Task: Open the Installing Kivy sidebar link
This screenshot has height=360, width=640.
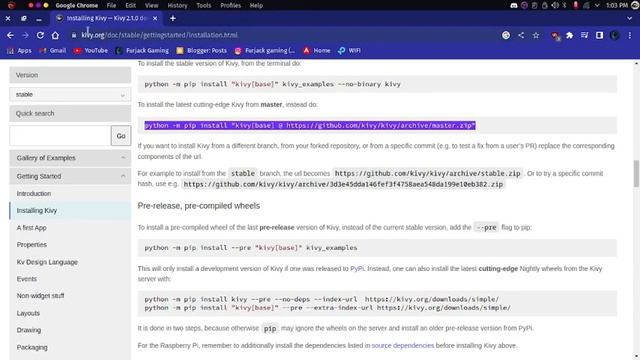Action: (37, 211)
